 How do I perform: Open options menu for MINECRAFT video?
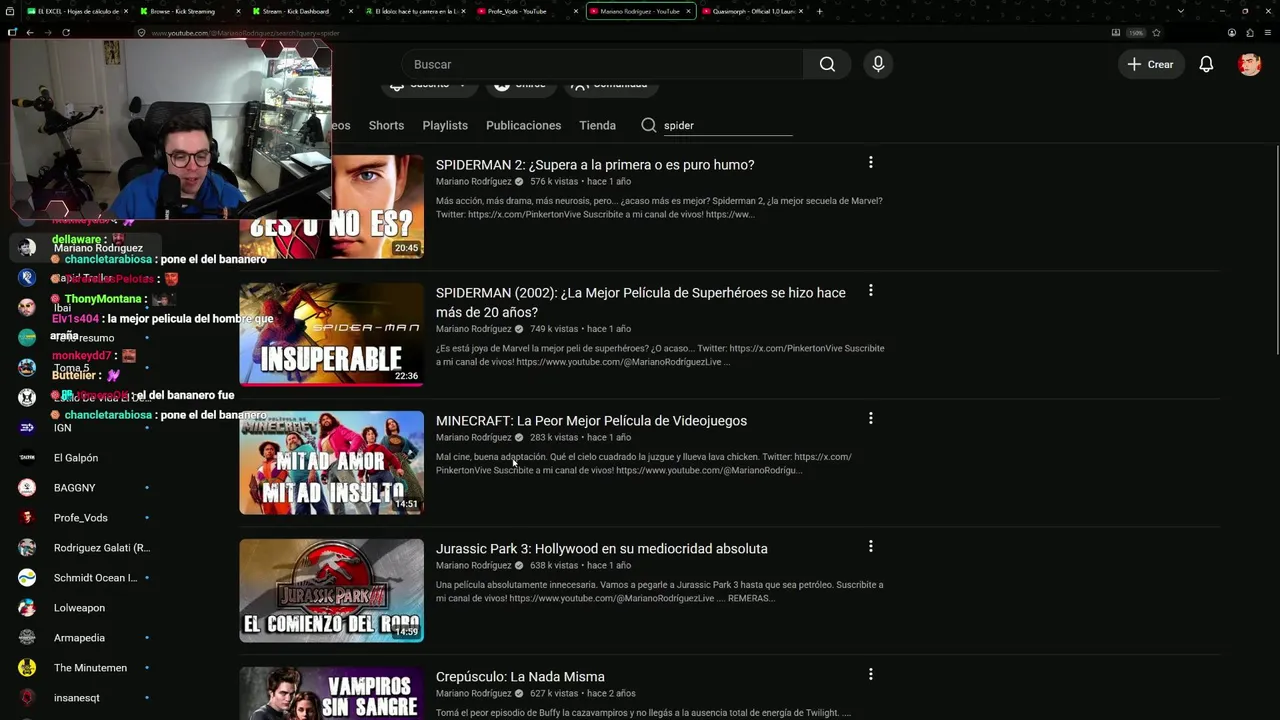[870, 418]
